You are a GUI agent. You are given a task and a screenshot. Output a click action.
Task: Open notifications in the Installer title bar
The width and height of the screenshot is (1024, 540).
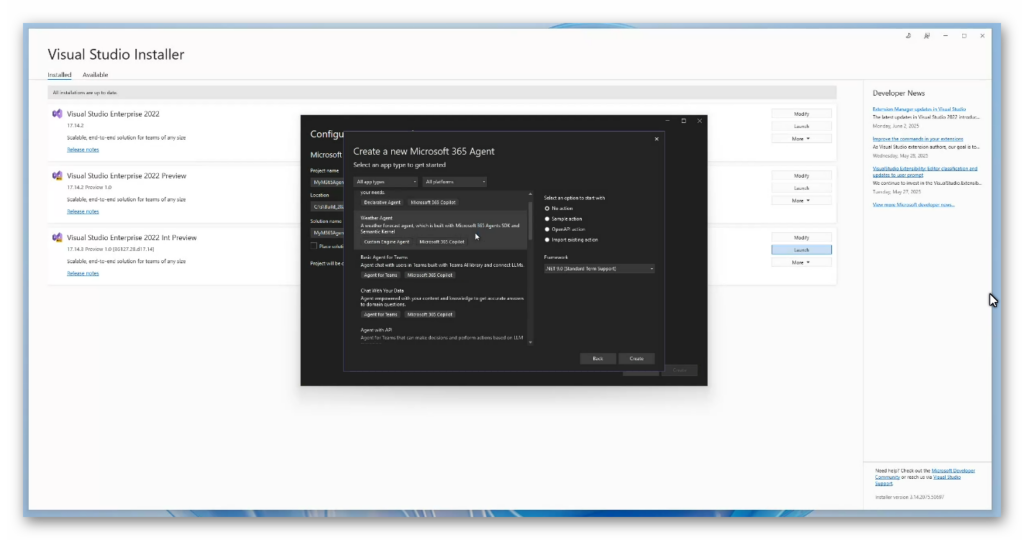[x=908, y=36]
